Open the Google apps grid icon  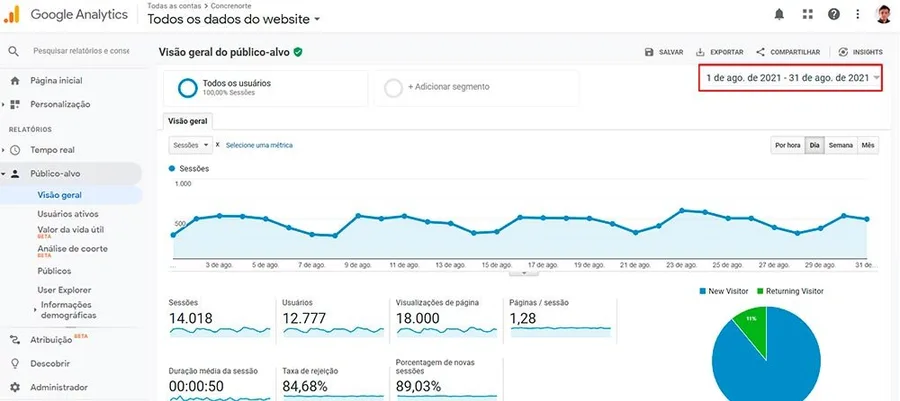[x=807, y=14]
